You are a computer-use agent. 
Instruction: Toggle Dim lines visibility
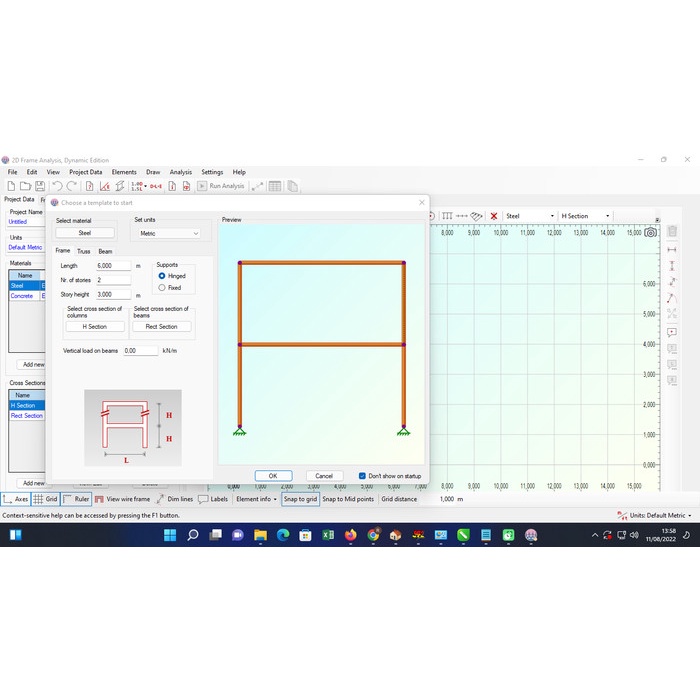click(175, 499)
